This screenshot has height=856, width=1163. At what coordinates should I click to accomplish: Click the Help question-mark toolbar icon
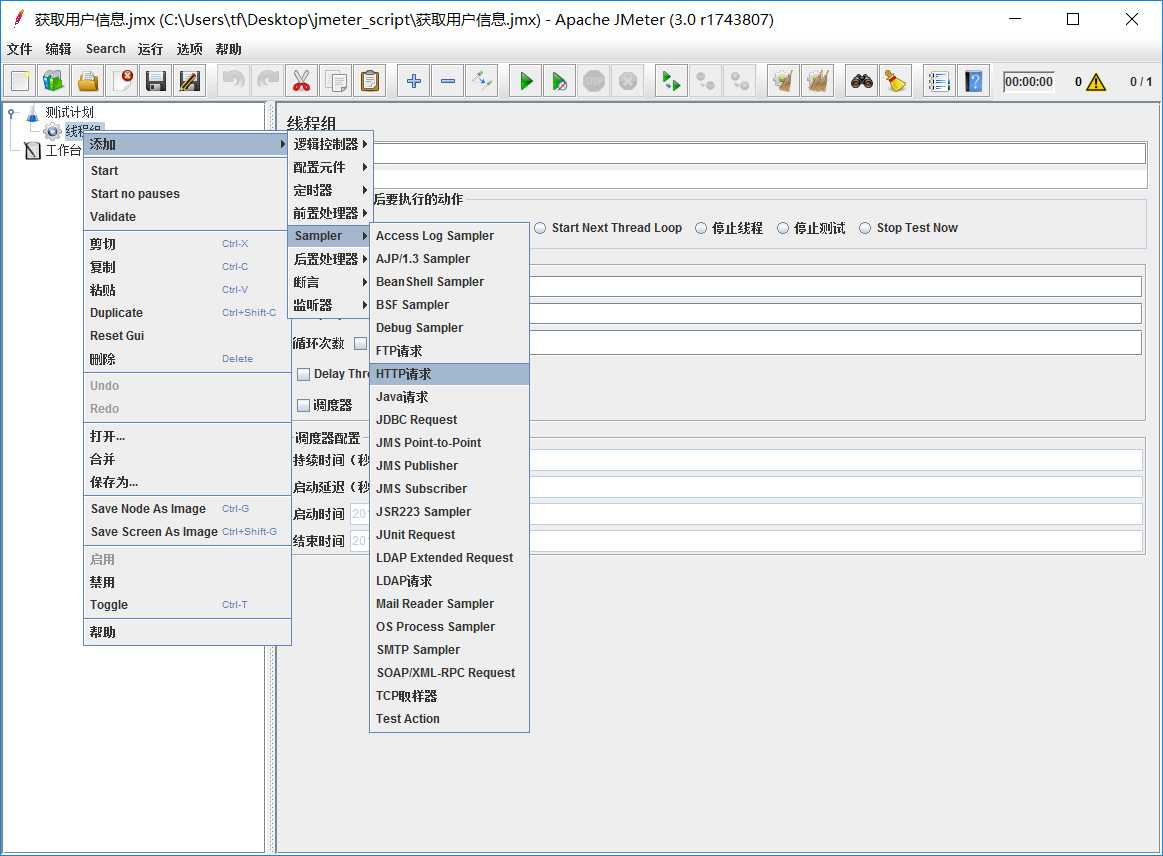click(973, 81)
